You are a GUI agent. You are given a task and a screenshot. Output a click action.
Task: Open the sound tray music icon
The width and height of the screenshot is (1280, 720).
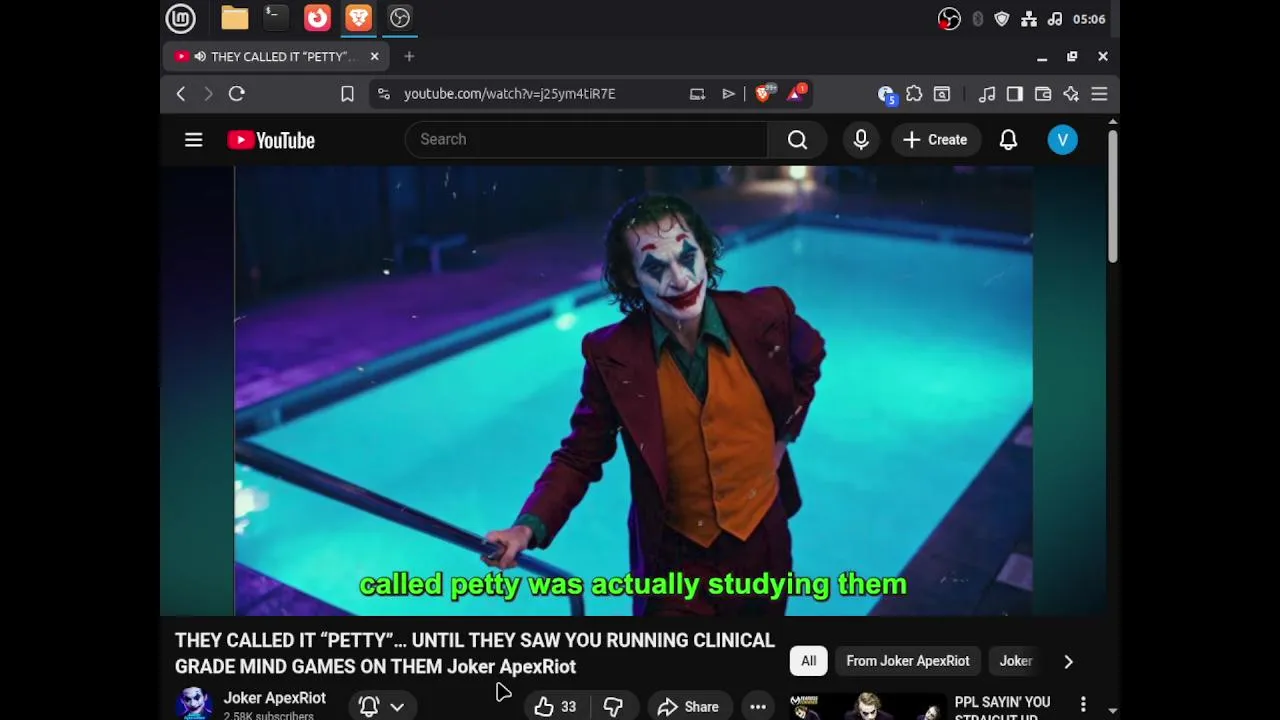pos(1055,19)
